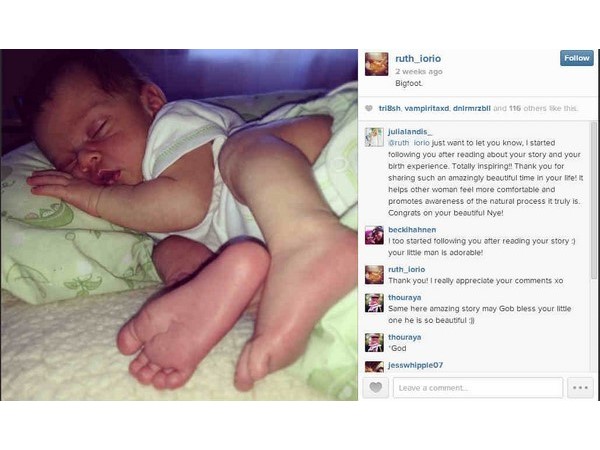Image resolution: width=600 pixels, height=450 pixels.
Task: Open ruth_iorio username link in header
Action: [x=418, y=59]
